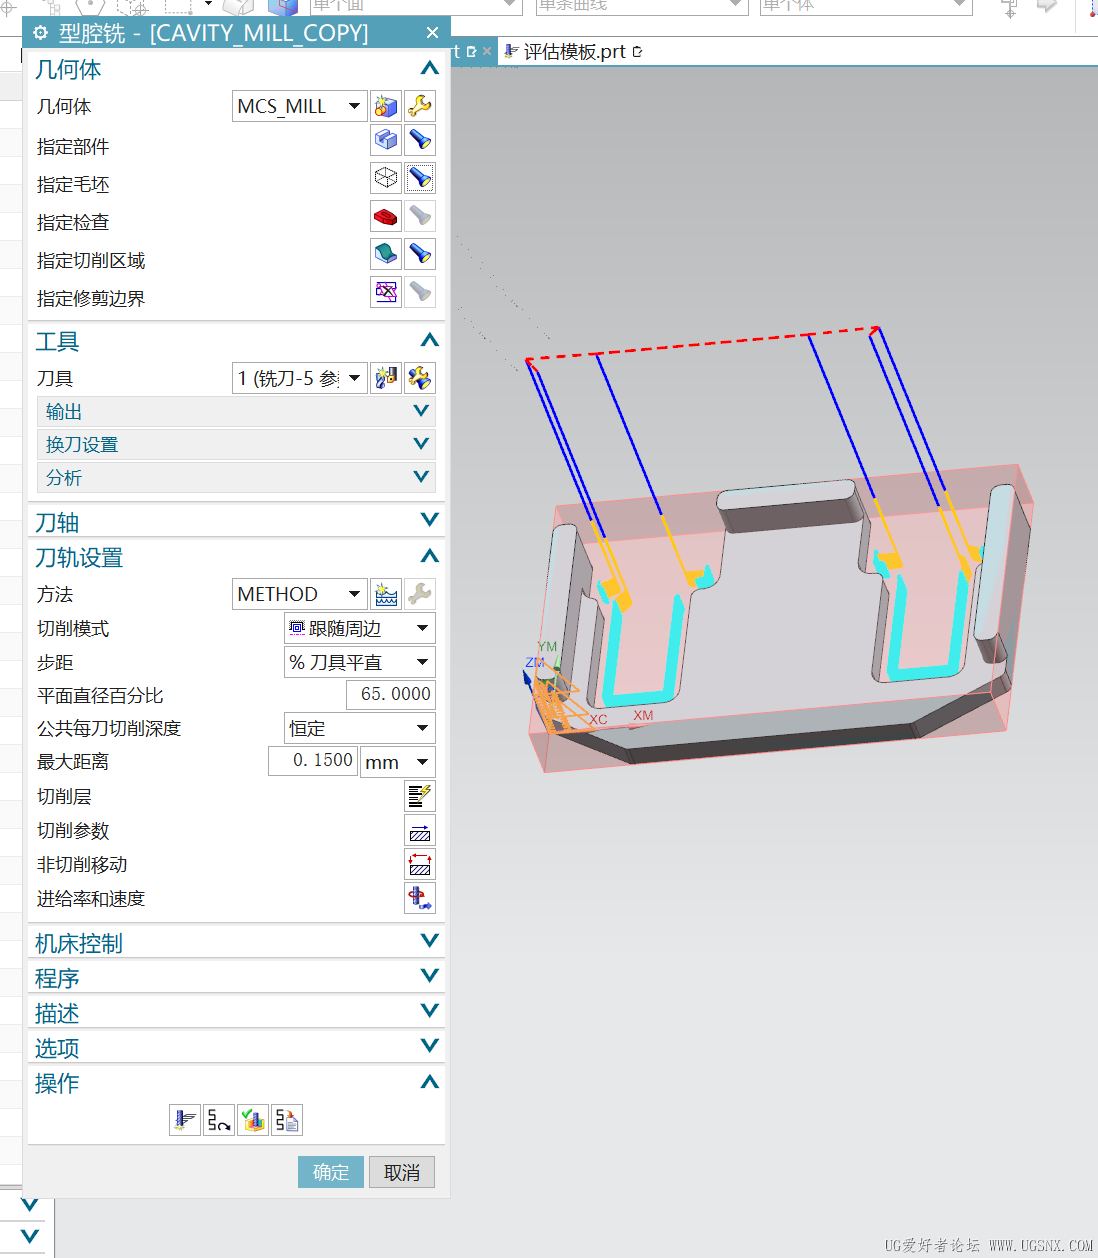Show the part geometry with flashlight in 指定部件 row
The width and height of the screenshot is (1098, 1258).
tap(420, 140)
